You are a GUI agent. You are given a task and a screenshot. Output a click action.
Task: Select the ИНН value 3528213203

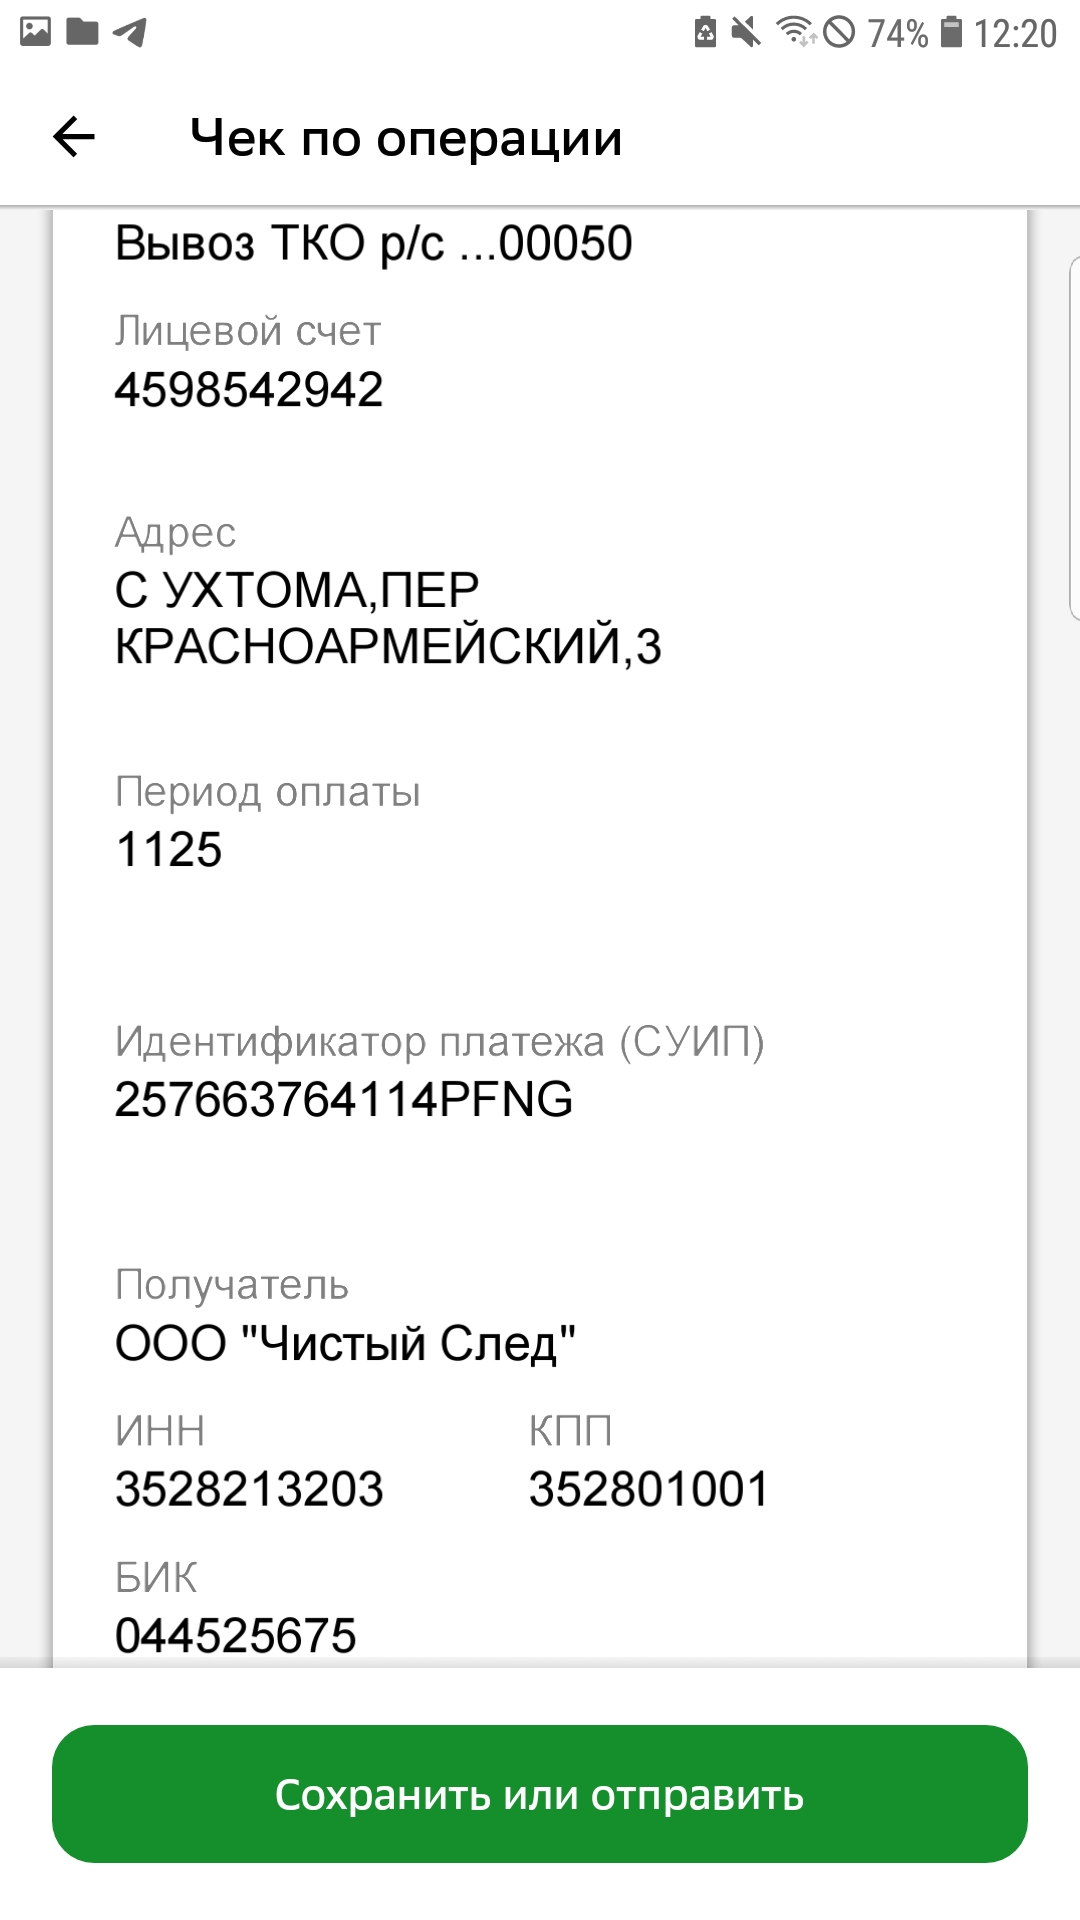pos(249,1489)
